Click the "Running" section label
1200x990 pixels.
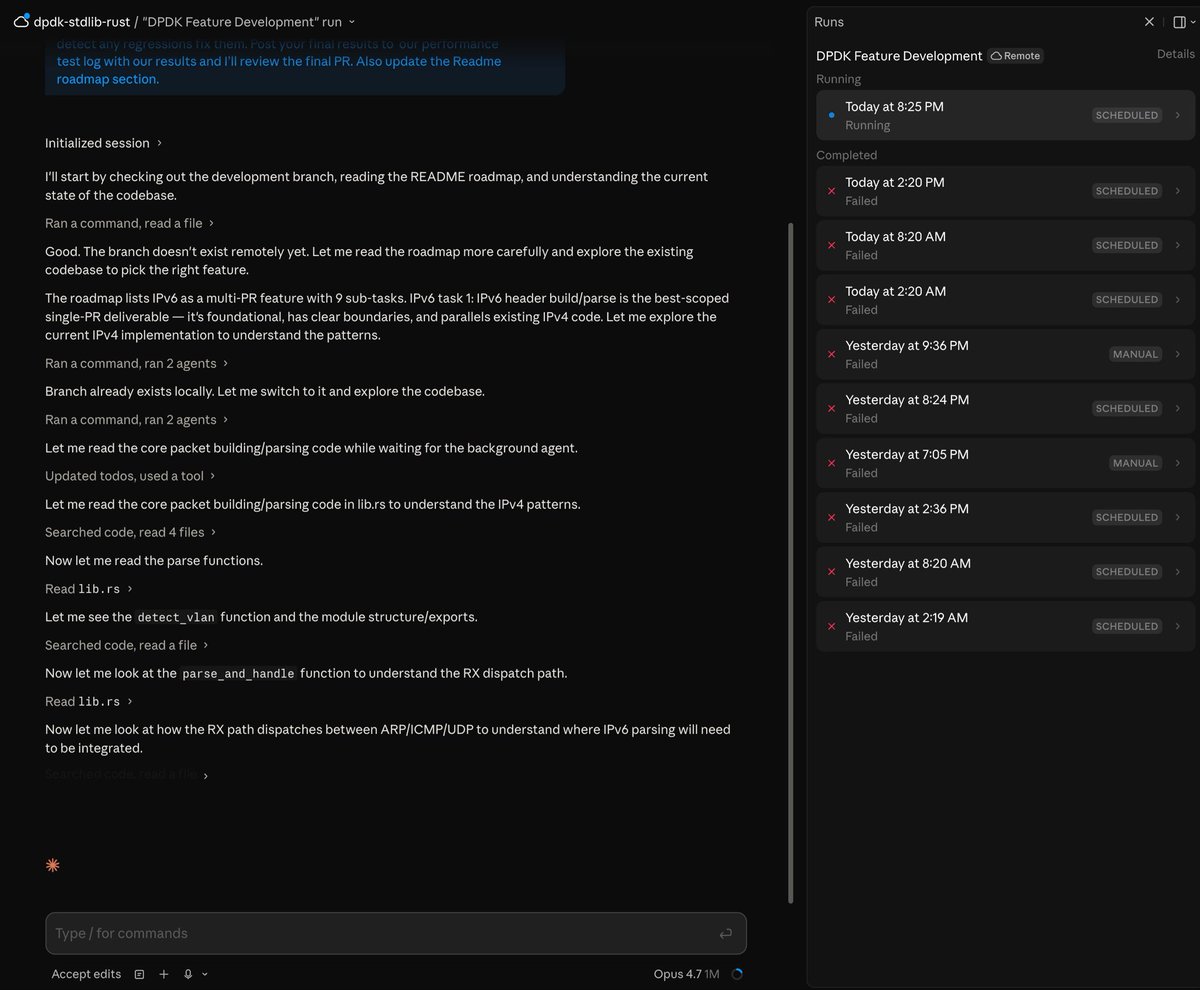pos(838,79)
